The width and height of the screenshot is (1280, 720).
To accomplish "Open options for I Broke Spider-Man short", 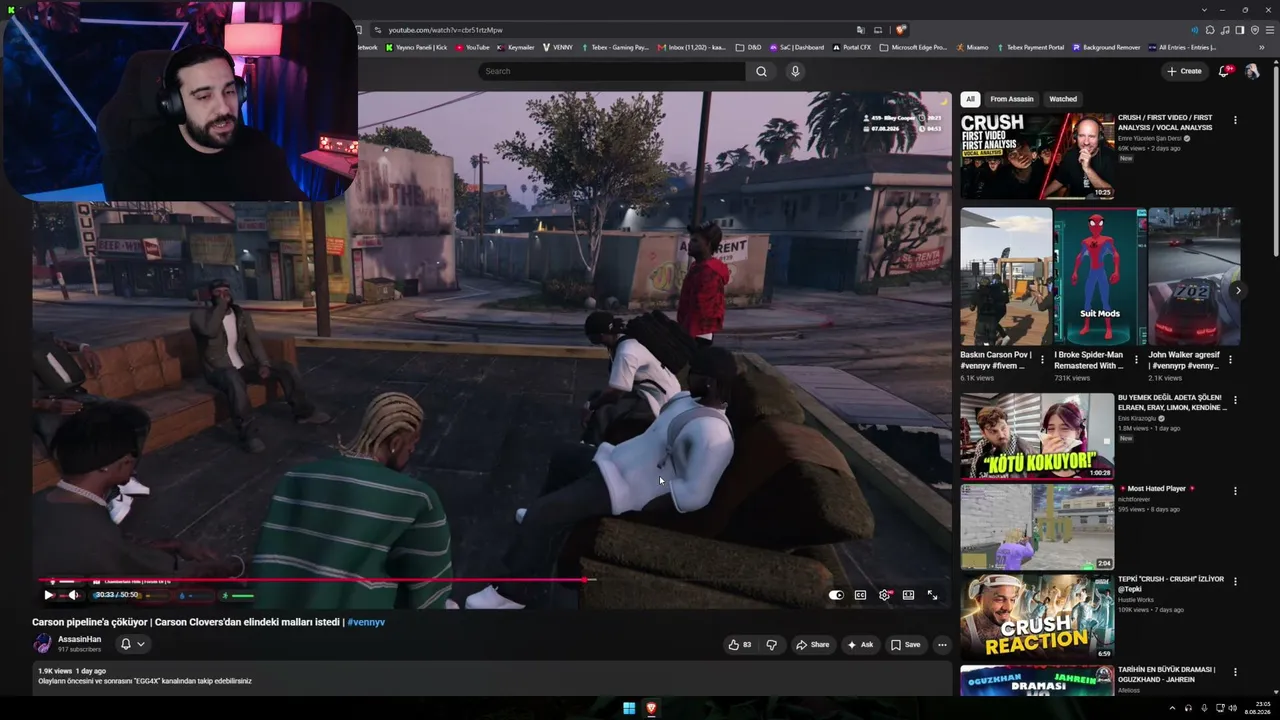I will [1137, 359].
